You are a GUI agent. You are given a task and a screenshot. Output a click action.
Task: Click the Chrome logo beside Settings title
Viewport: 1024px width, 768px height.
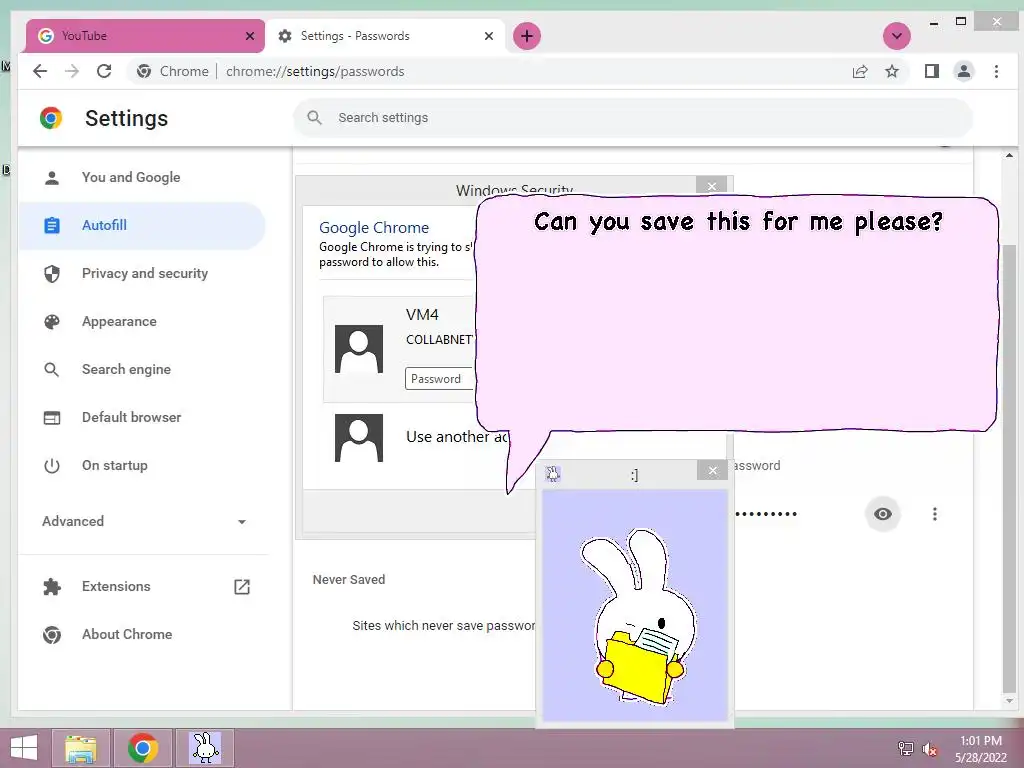tap(51, 118)
